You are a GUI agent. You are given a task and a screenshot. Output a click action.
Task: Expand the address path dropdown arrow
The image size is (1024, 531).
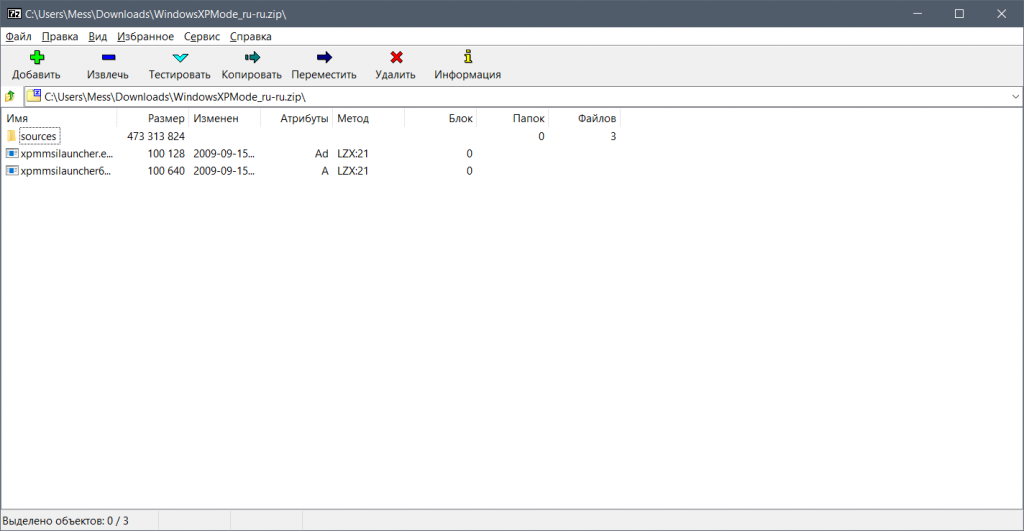tap(1014, 97)
